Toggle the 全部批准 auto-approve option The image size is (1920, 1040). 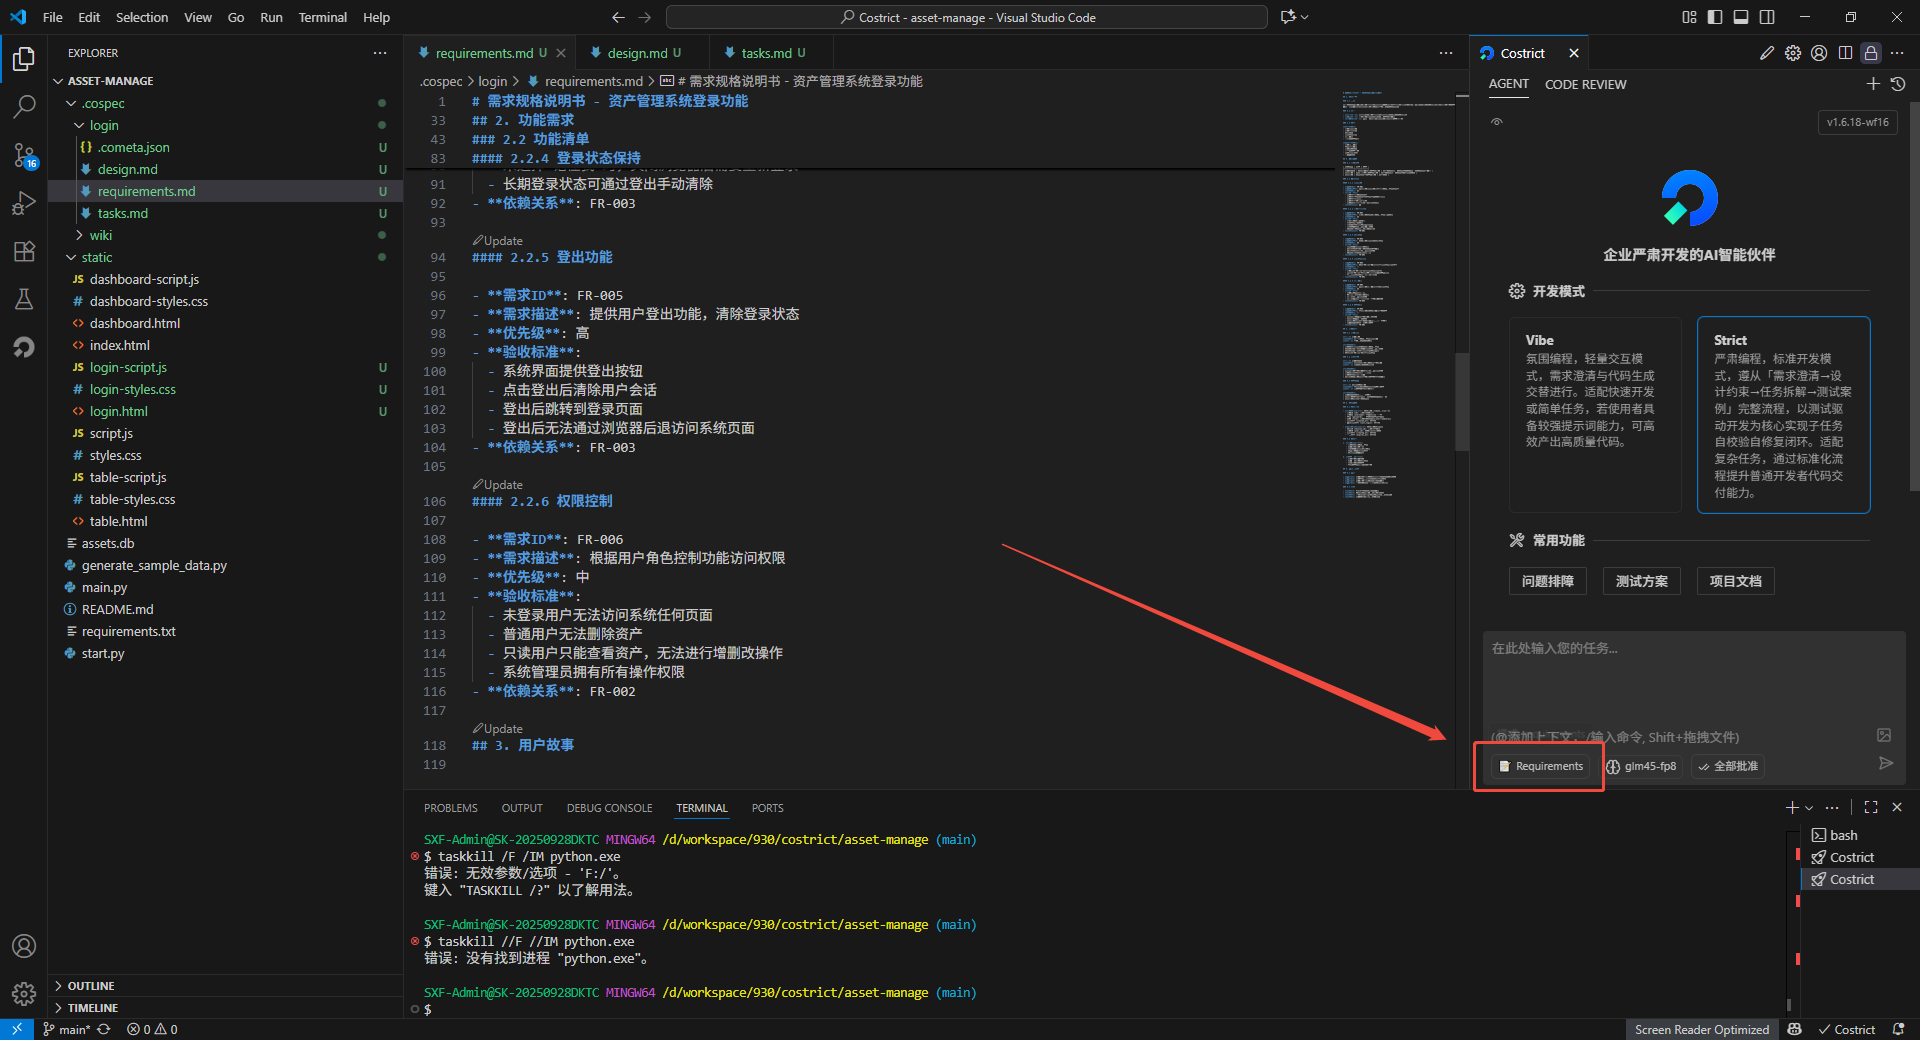point(1728,766)
